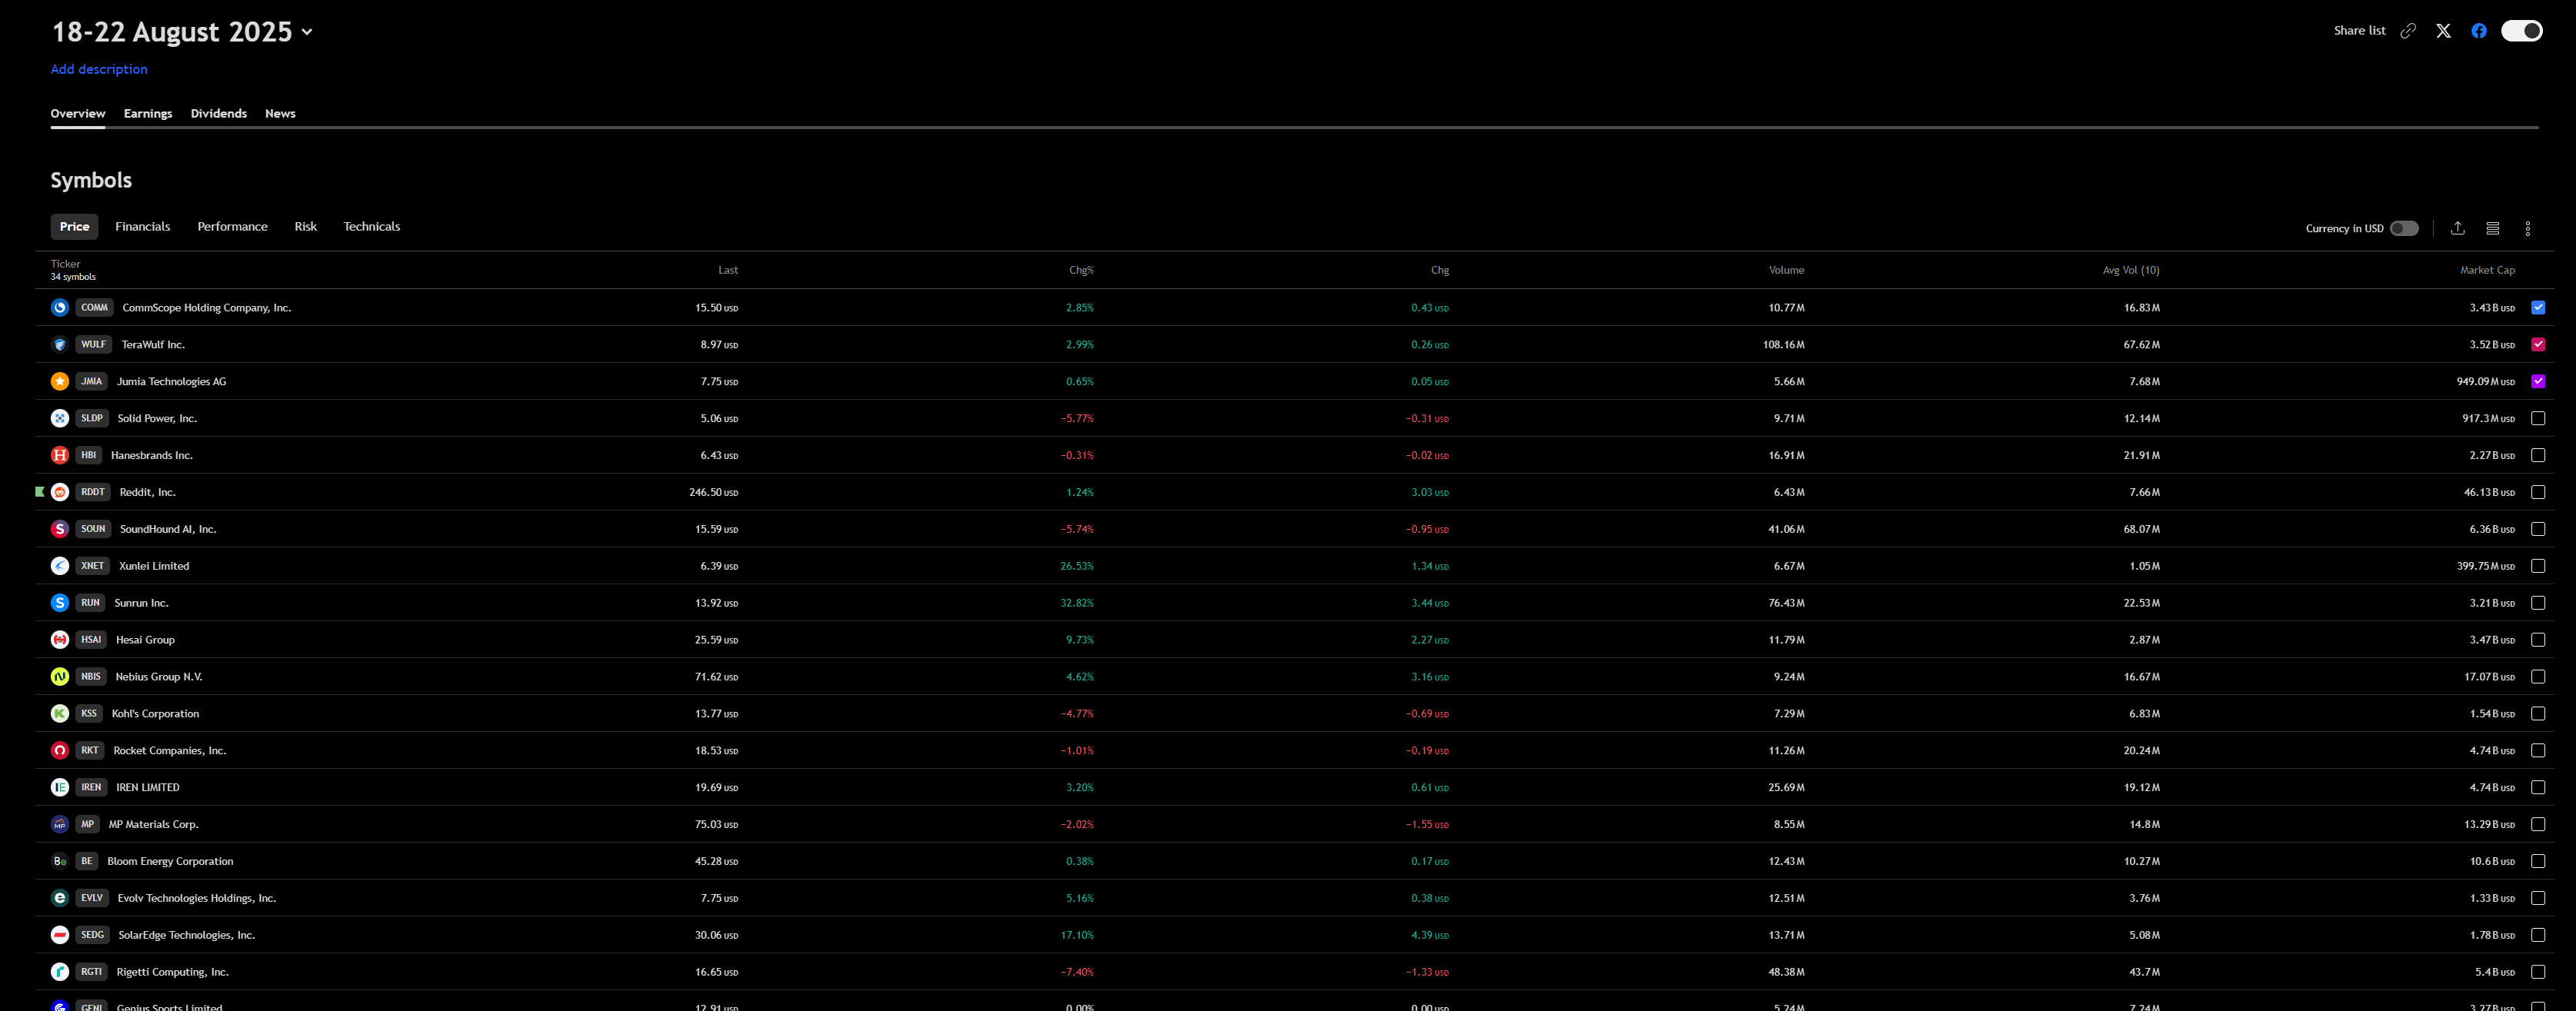2576x1011 pixels.
Task: Open the 18-22 August 2025 list dropdown
Action: point(307,32)
